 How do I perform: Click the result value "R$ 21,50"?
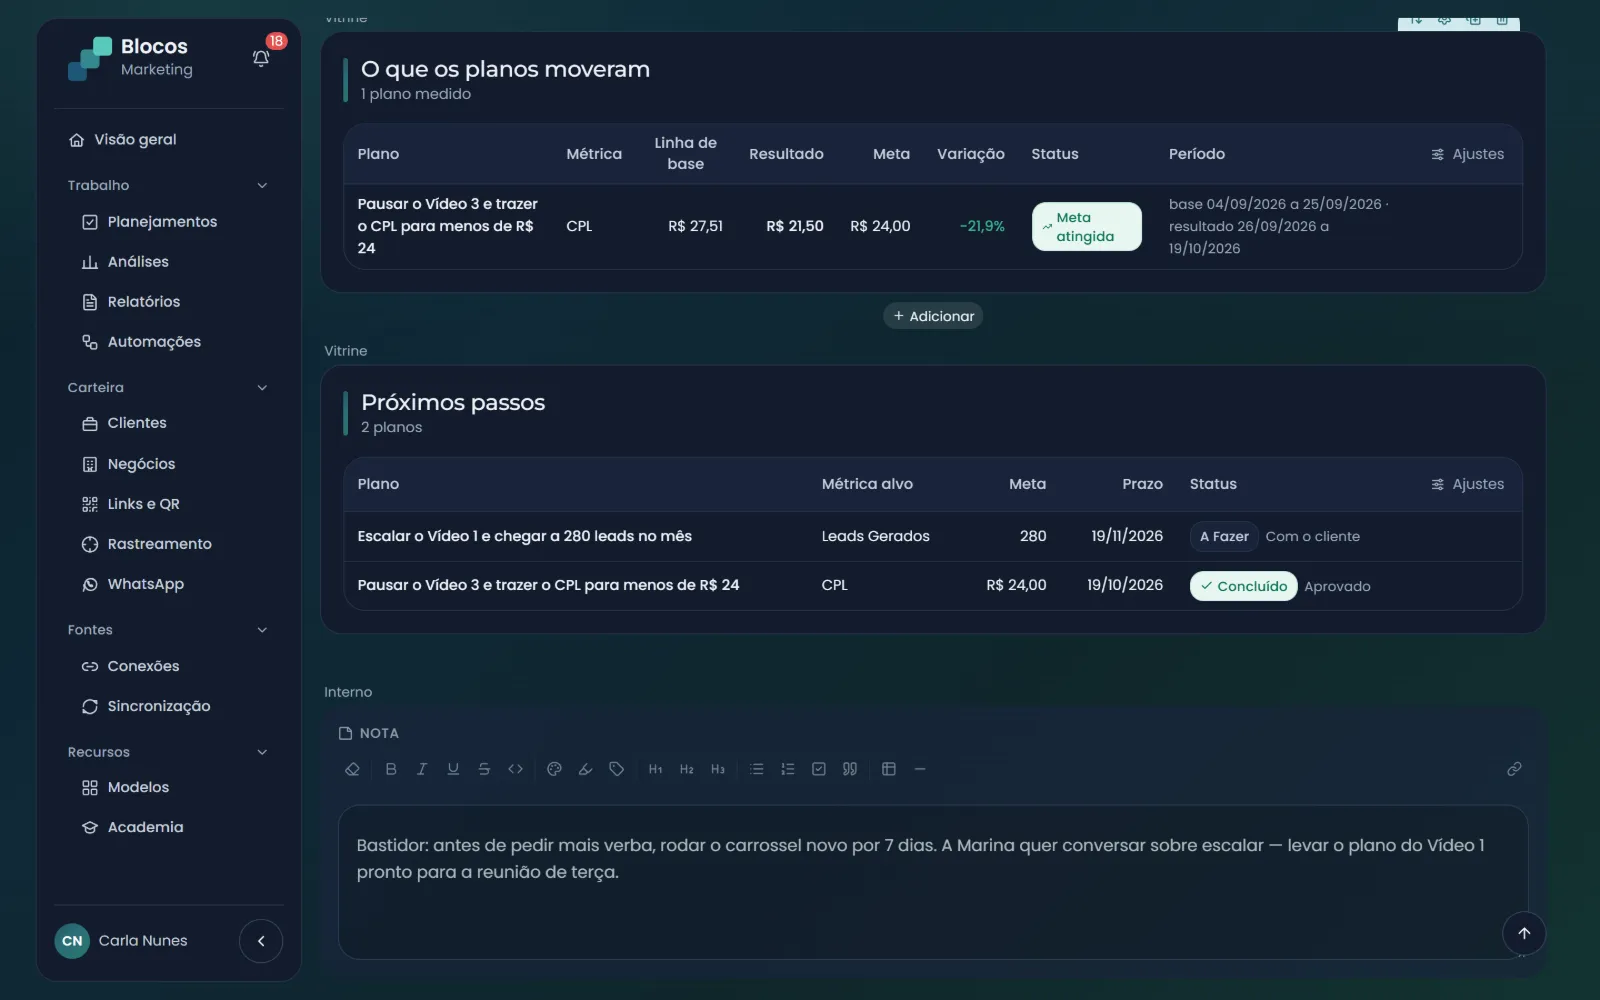795,227
